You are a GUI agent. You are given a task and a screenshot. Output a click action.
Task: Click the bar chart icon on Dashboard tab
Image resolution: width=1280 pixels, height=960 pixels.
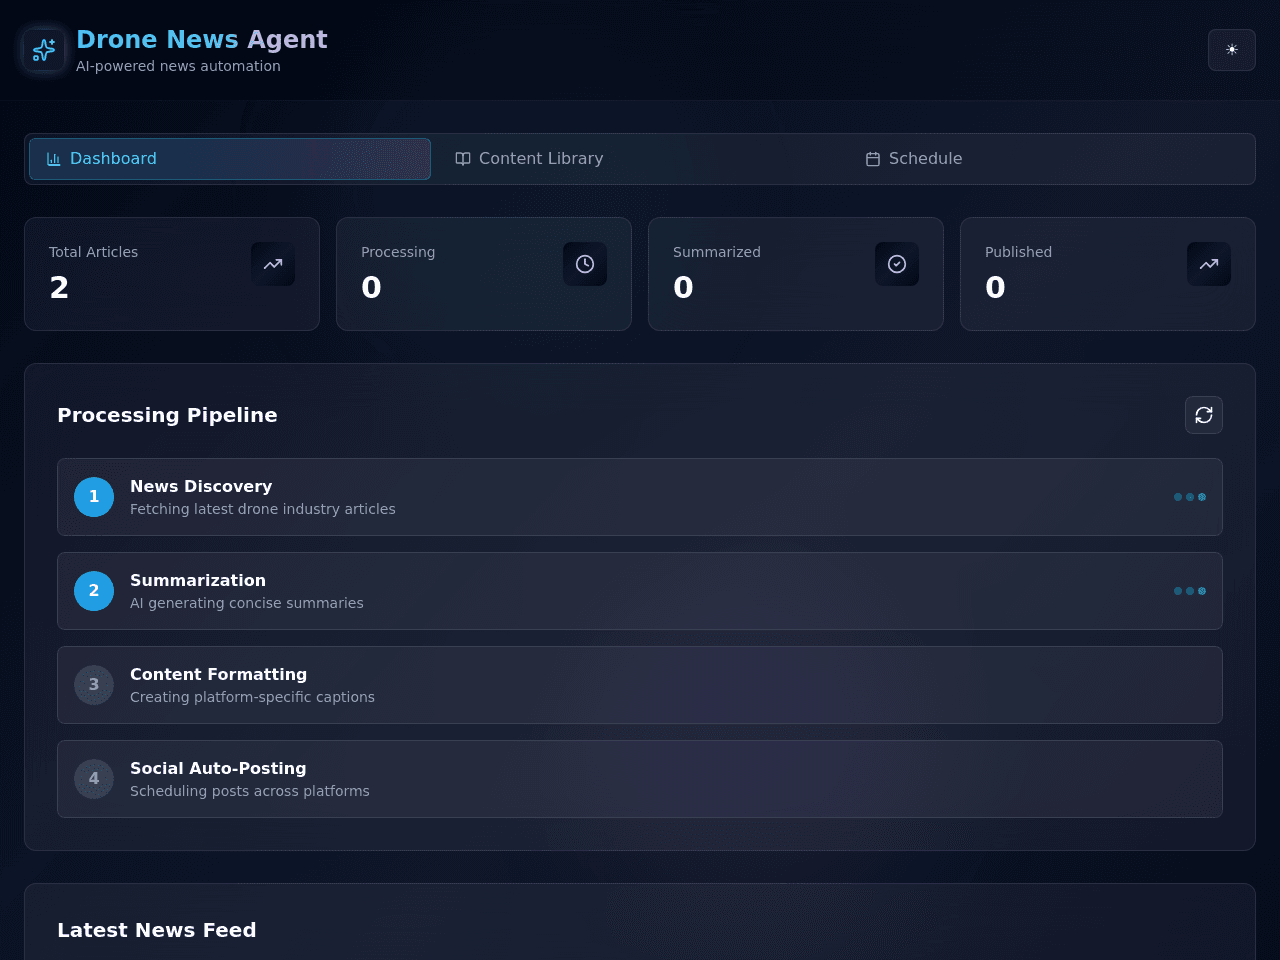(54, 159)
